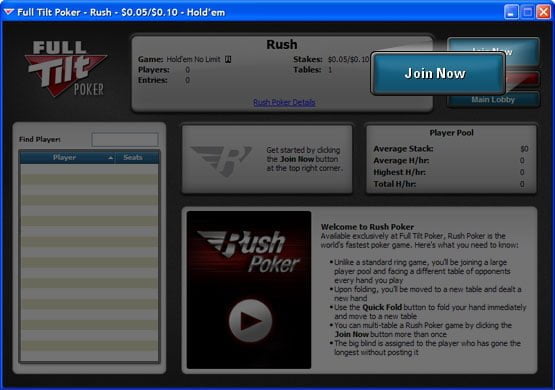Select the Highest H/hr label
The height and width of the screenshot is (390, 555).
tap(400, 172)
